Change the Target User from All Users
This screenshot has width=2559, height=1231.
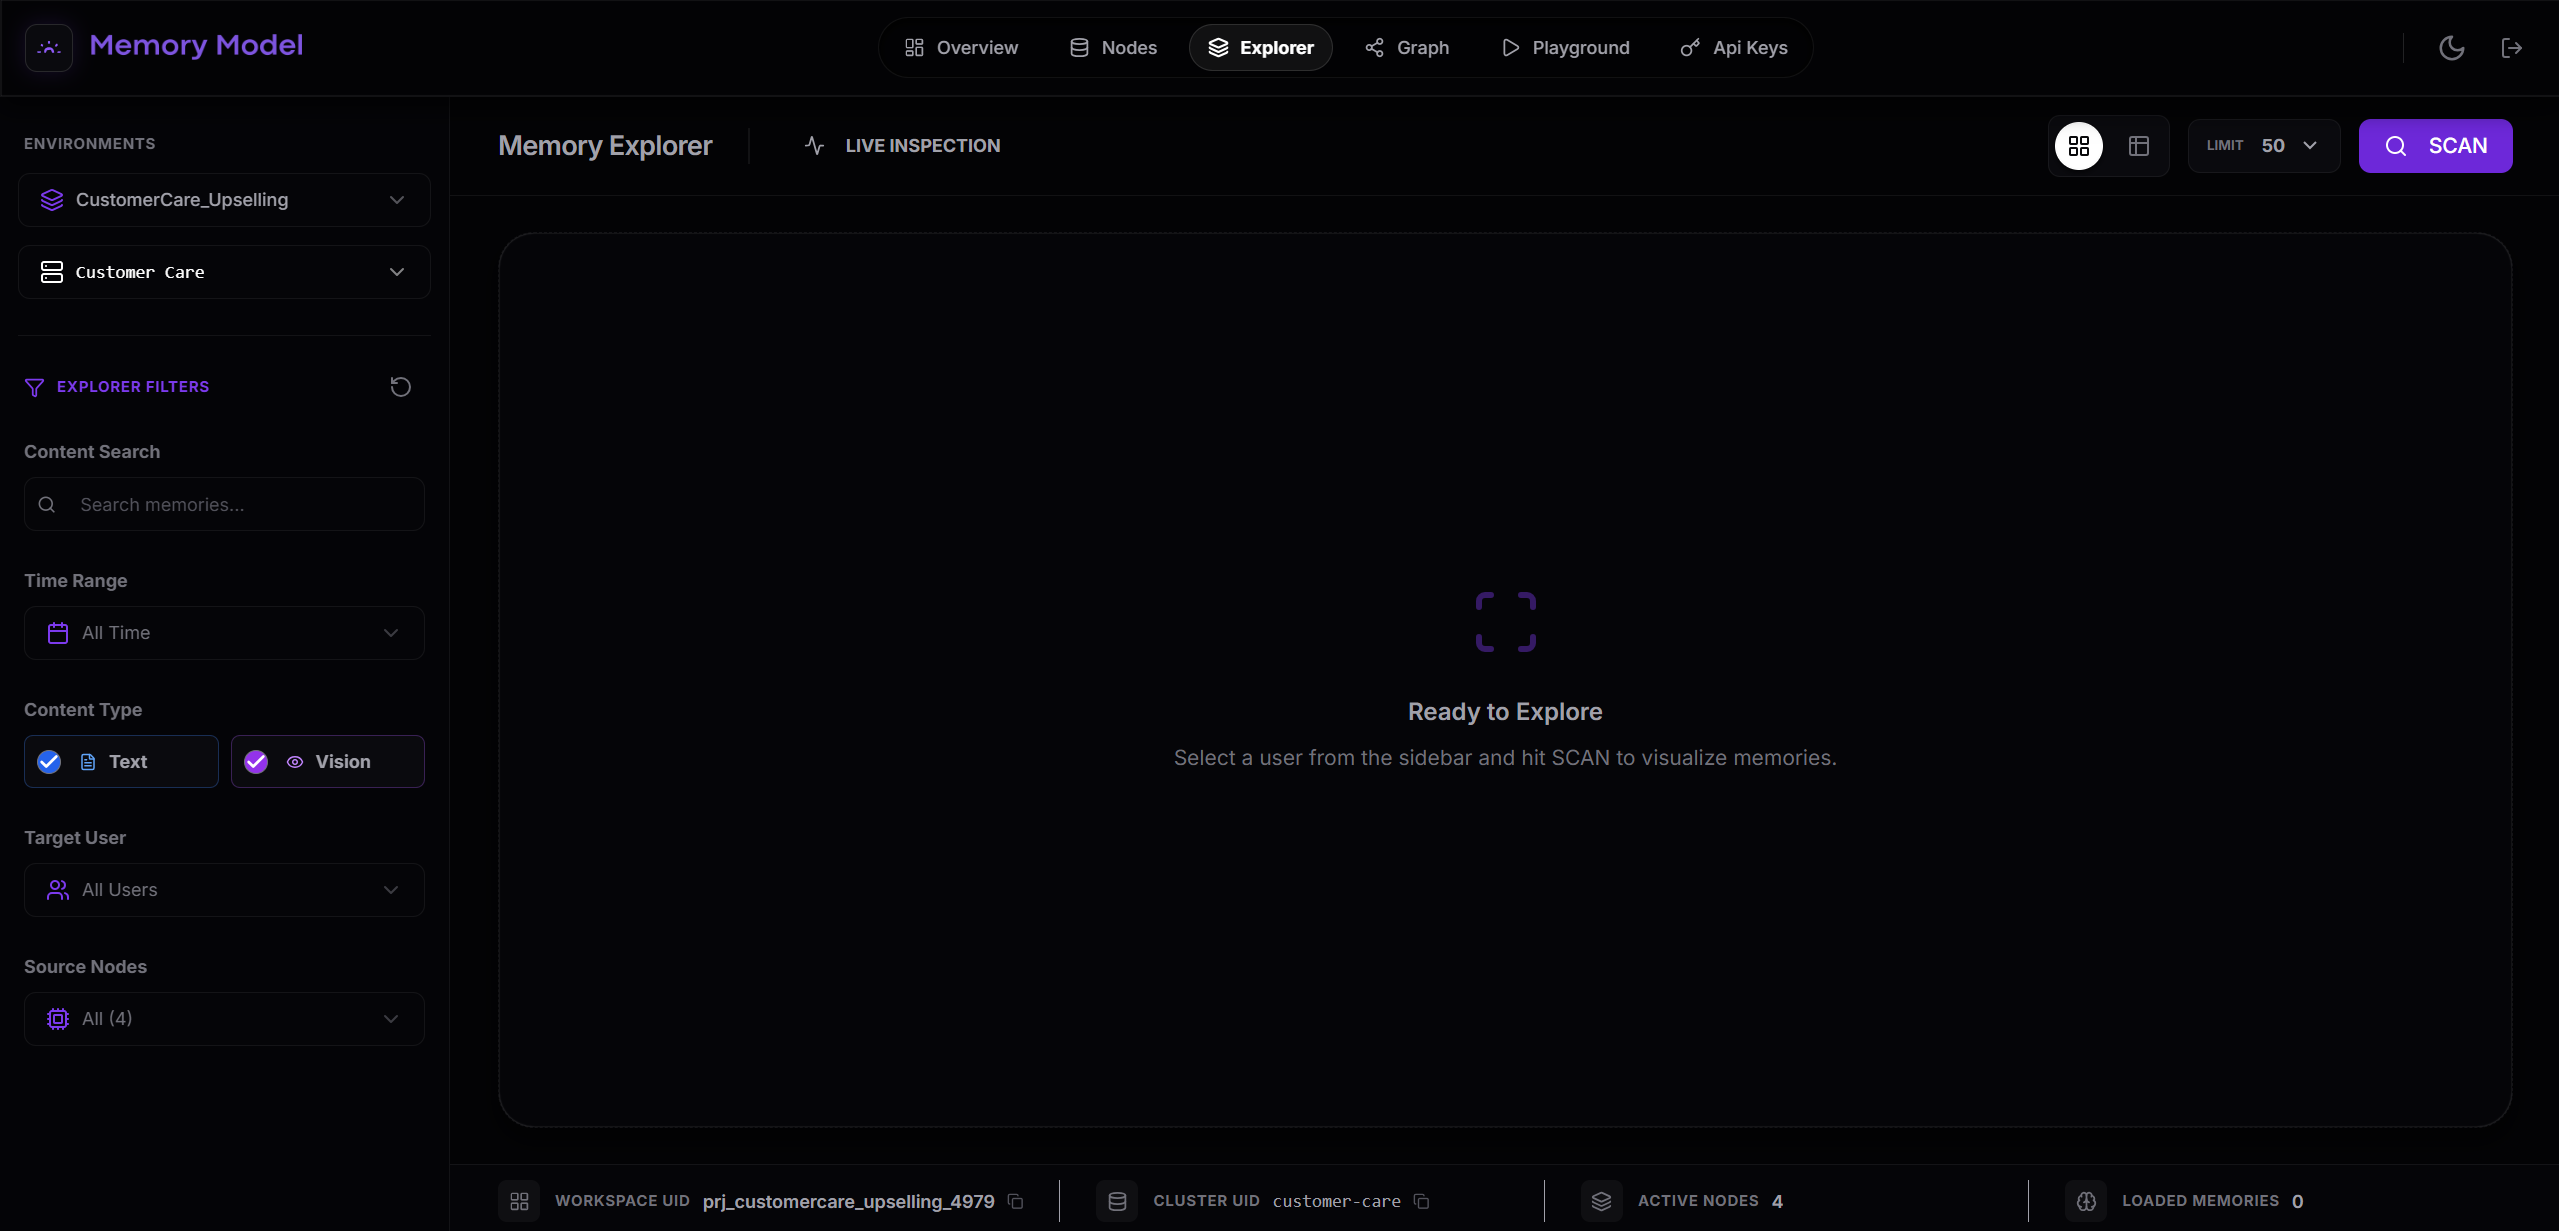[x=223, y=889]
